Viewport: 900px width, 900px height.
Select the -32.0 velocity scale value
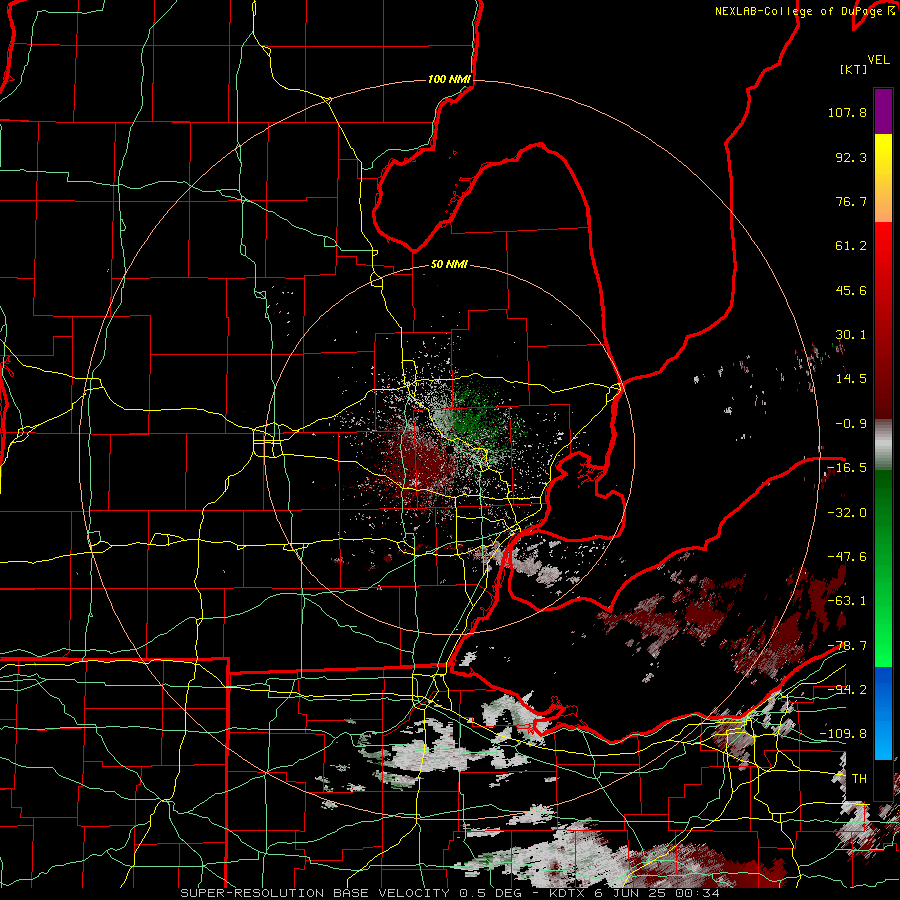pyautogui.click(x=847, y=513)
